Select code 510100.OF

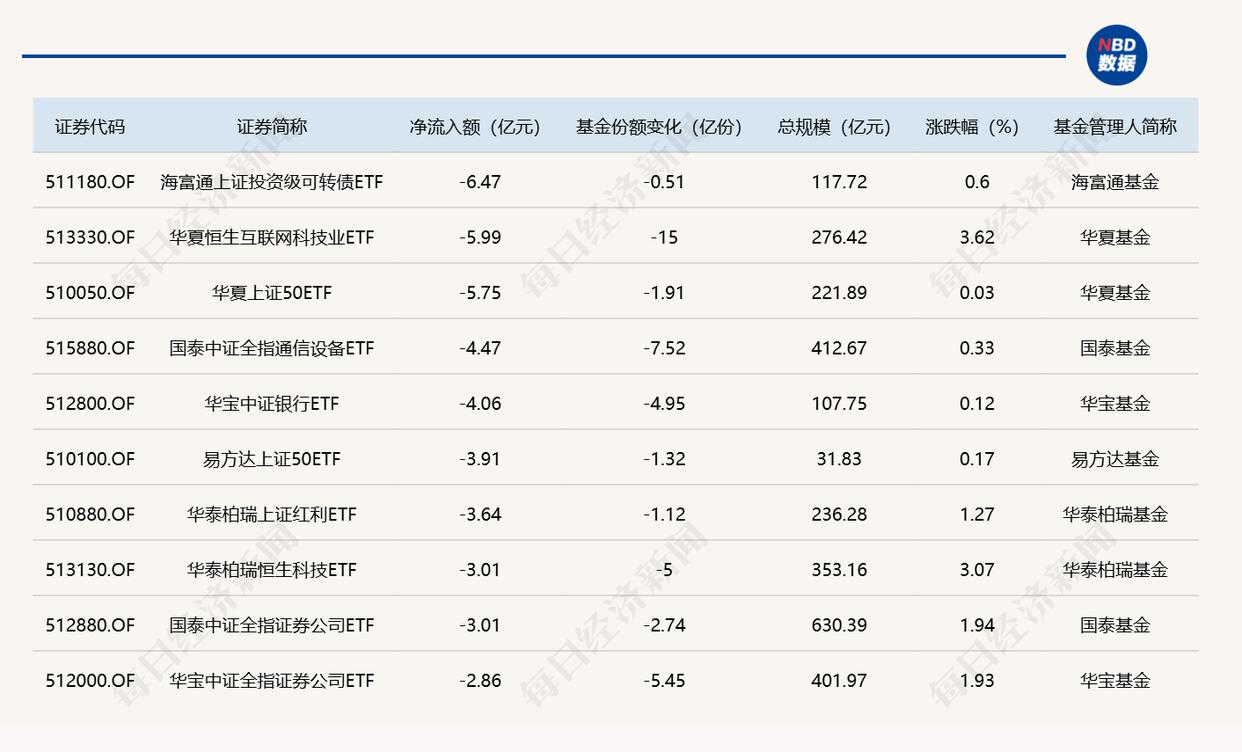pyautogui.click(x=90, y=459)
